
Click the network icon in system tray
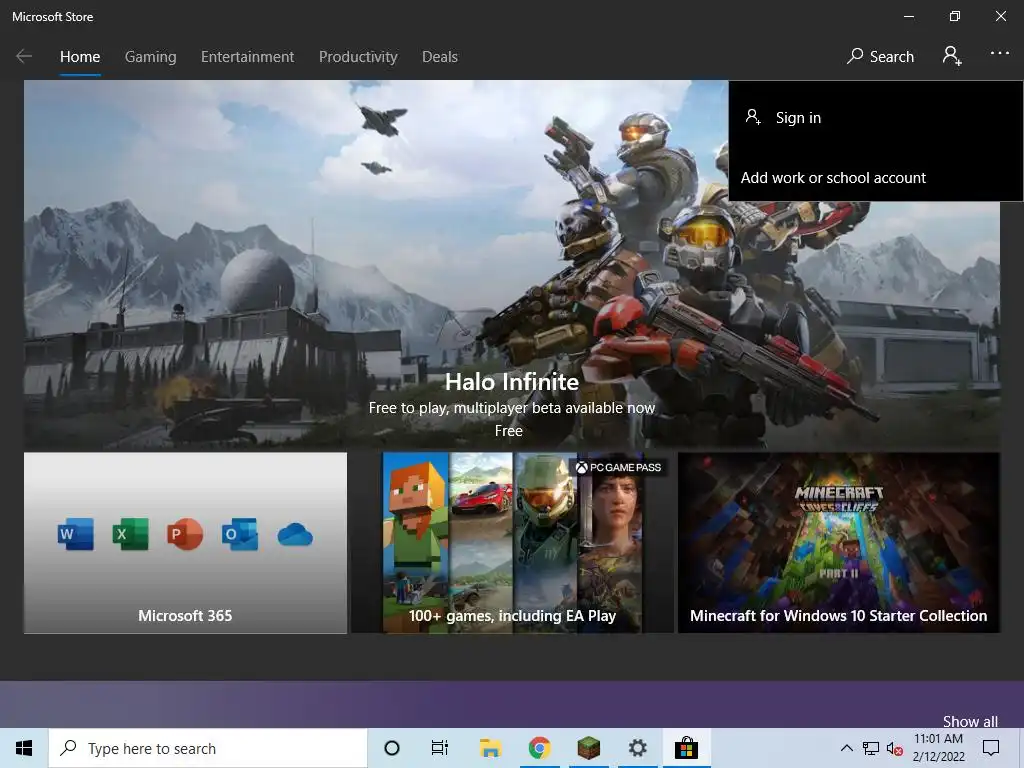[871, 748]
